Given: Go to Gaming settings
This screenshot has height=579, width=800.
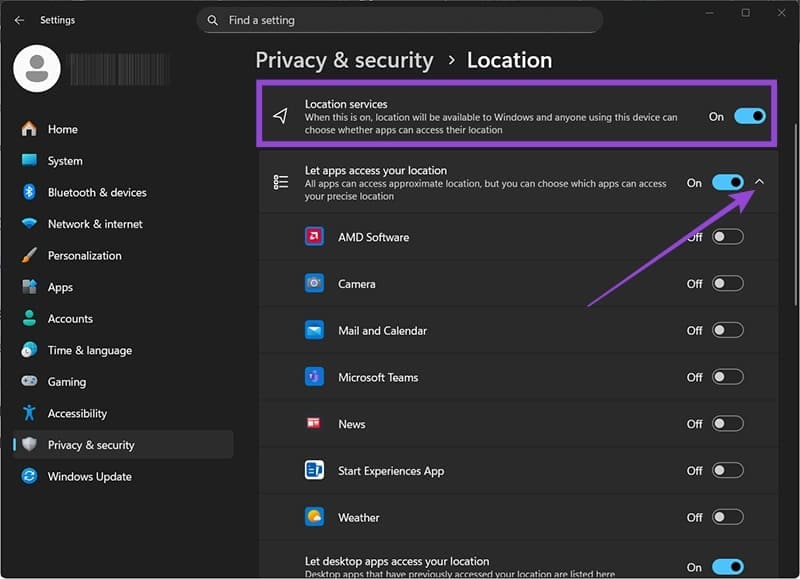Looking at the screenshot, I should tap(123, 381).
